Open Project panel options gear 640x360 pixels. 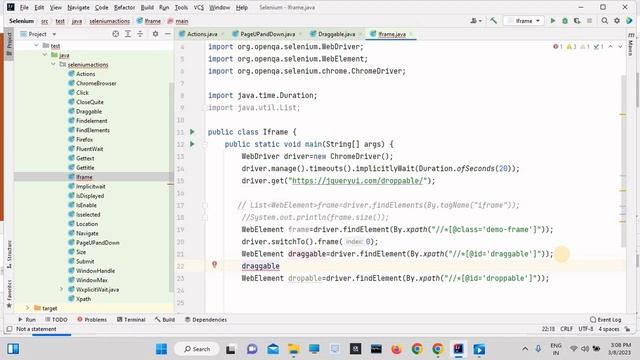click(155, 34)
